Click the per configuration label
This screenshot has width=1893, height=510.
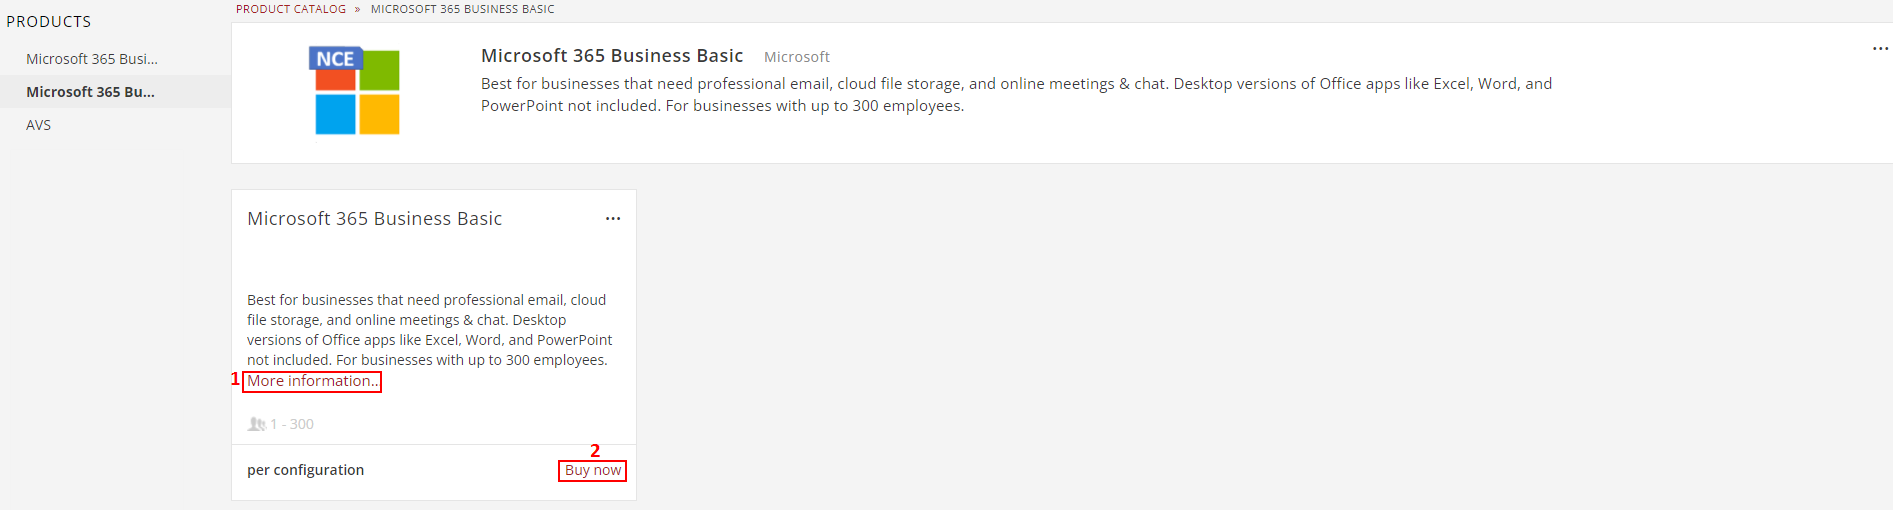306,470
